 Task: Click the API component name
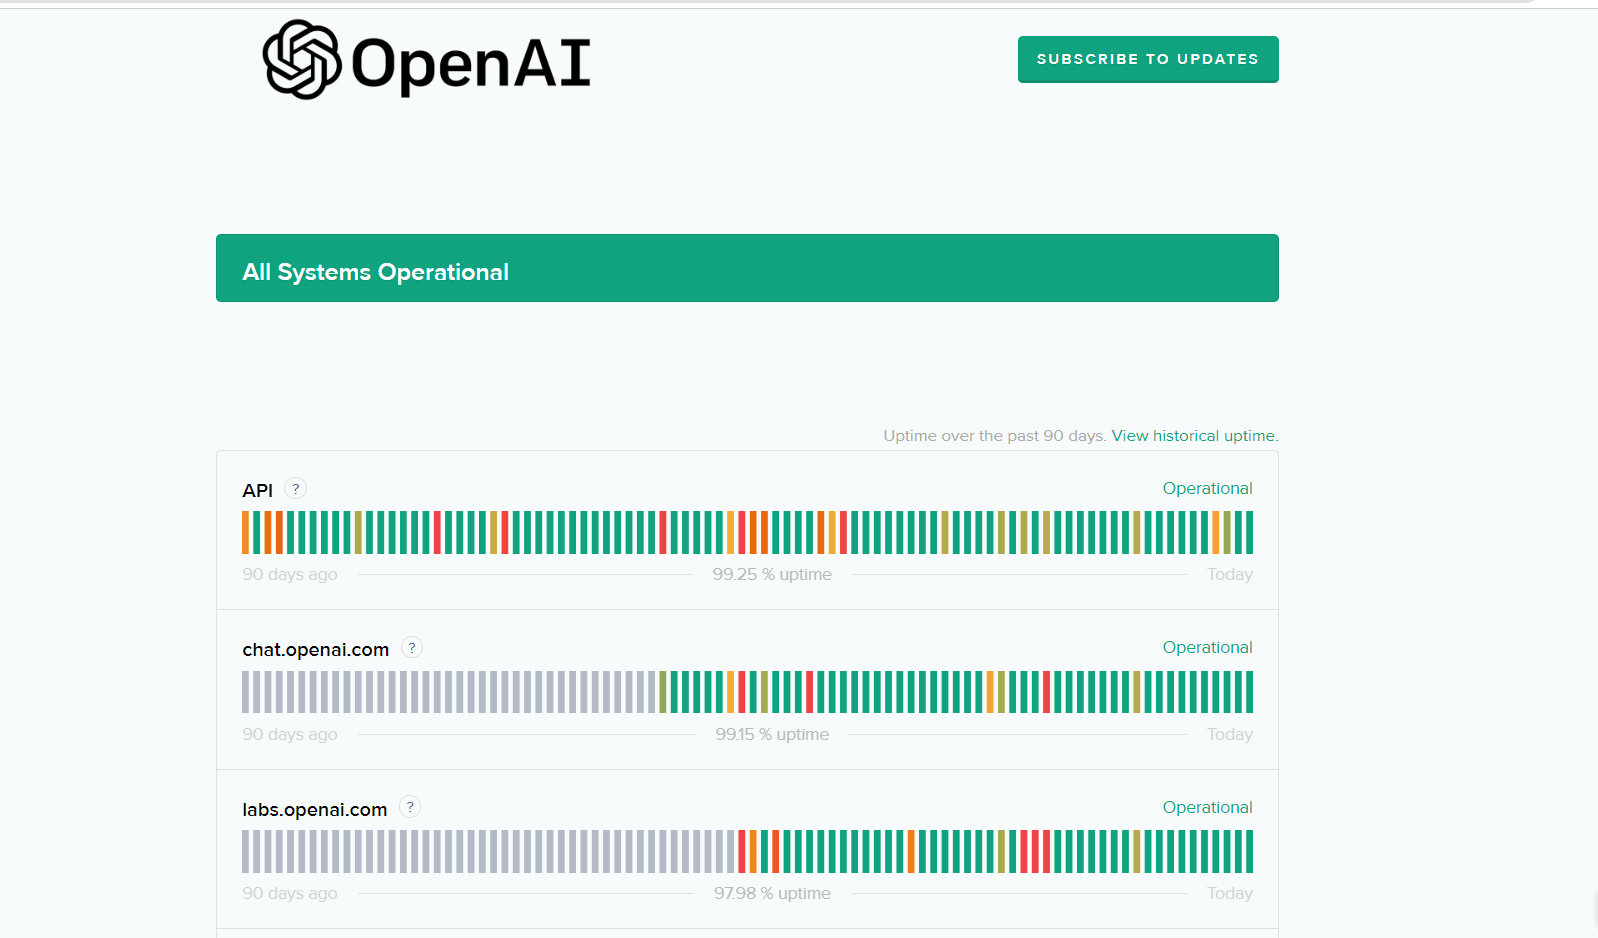pyautogui.click(x=257, y=490)
